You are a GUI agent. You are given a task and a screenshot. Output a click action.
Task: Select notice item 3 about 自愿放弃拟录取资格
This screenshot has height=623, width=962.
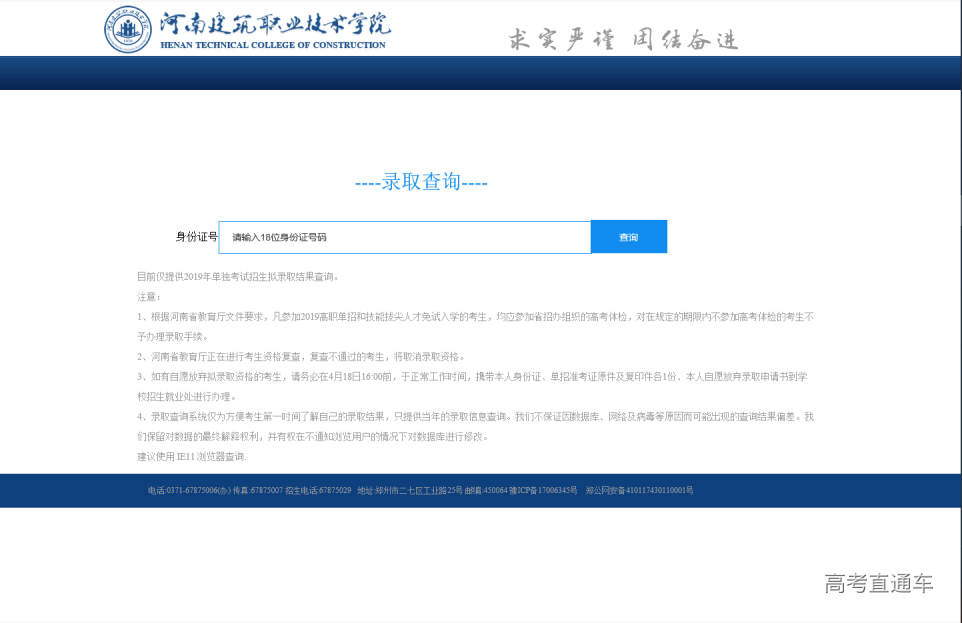point(475,377)
